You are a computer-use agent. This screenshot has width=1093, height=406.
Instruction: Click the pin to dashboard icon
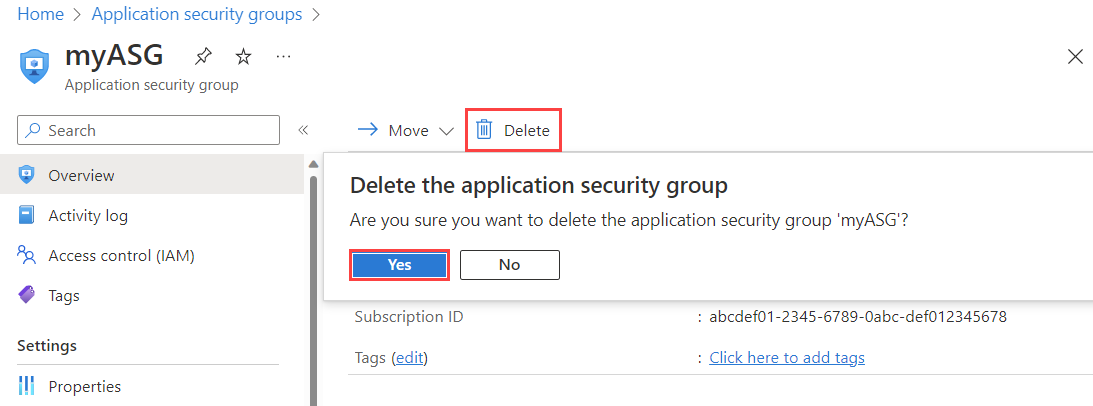[204, 56]
